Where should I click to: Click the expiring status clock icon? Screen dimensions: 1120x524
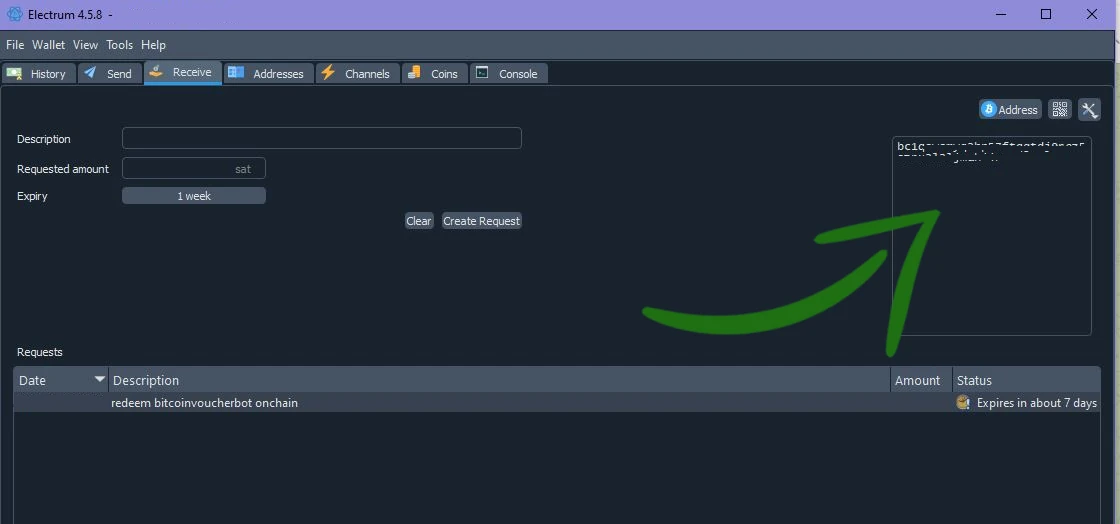coord(963,403)
